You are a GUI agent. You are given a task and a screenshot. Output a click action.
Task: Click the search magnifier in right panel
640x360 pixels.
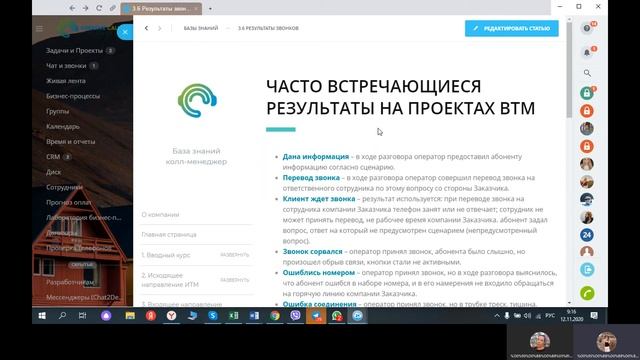point(587,73)
